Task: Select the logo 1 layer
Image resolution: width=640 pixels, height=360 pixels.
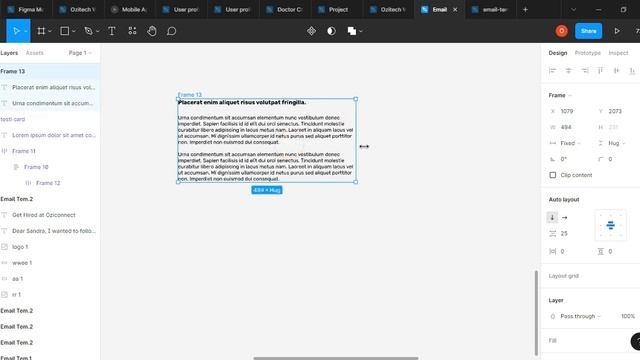Action: (50, 247)
